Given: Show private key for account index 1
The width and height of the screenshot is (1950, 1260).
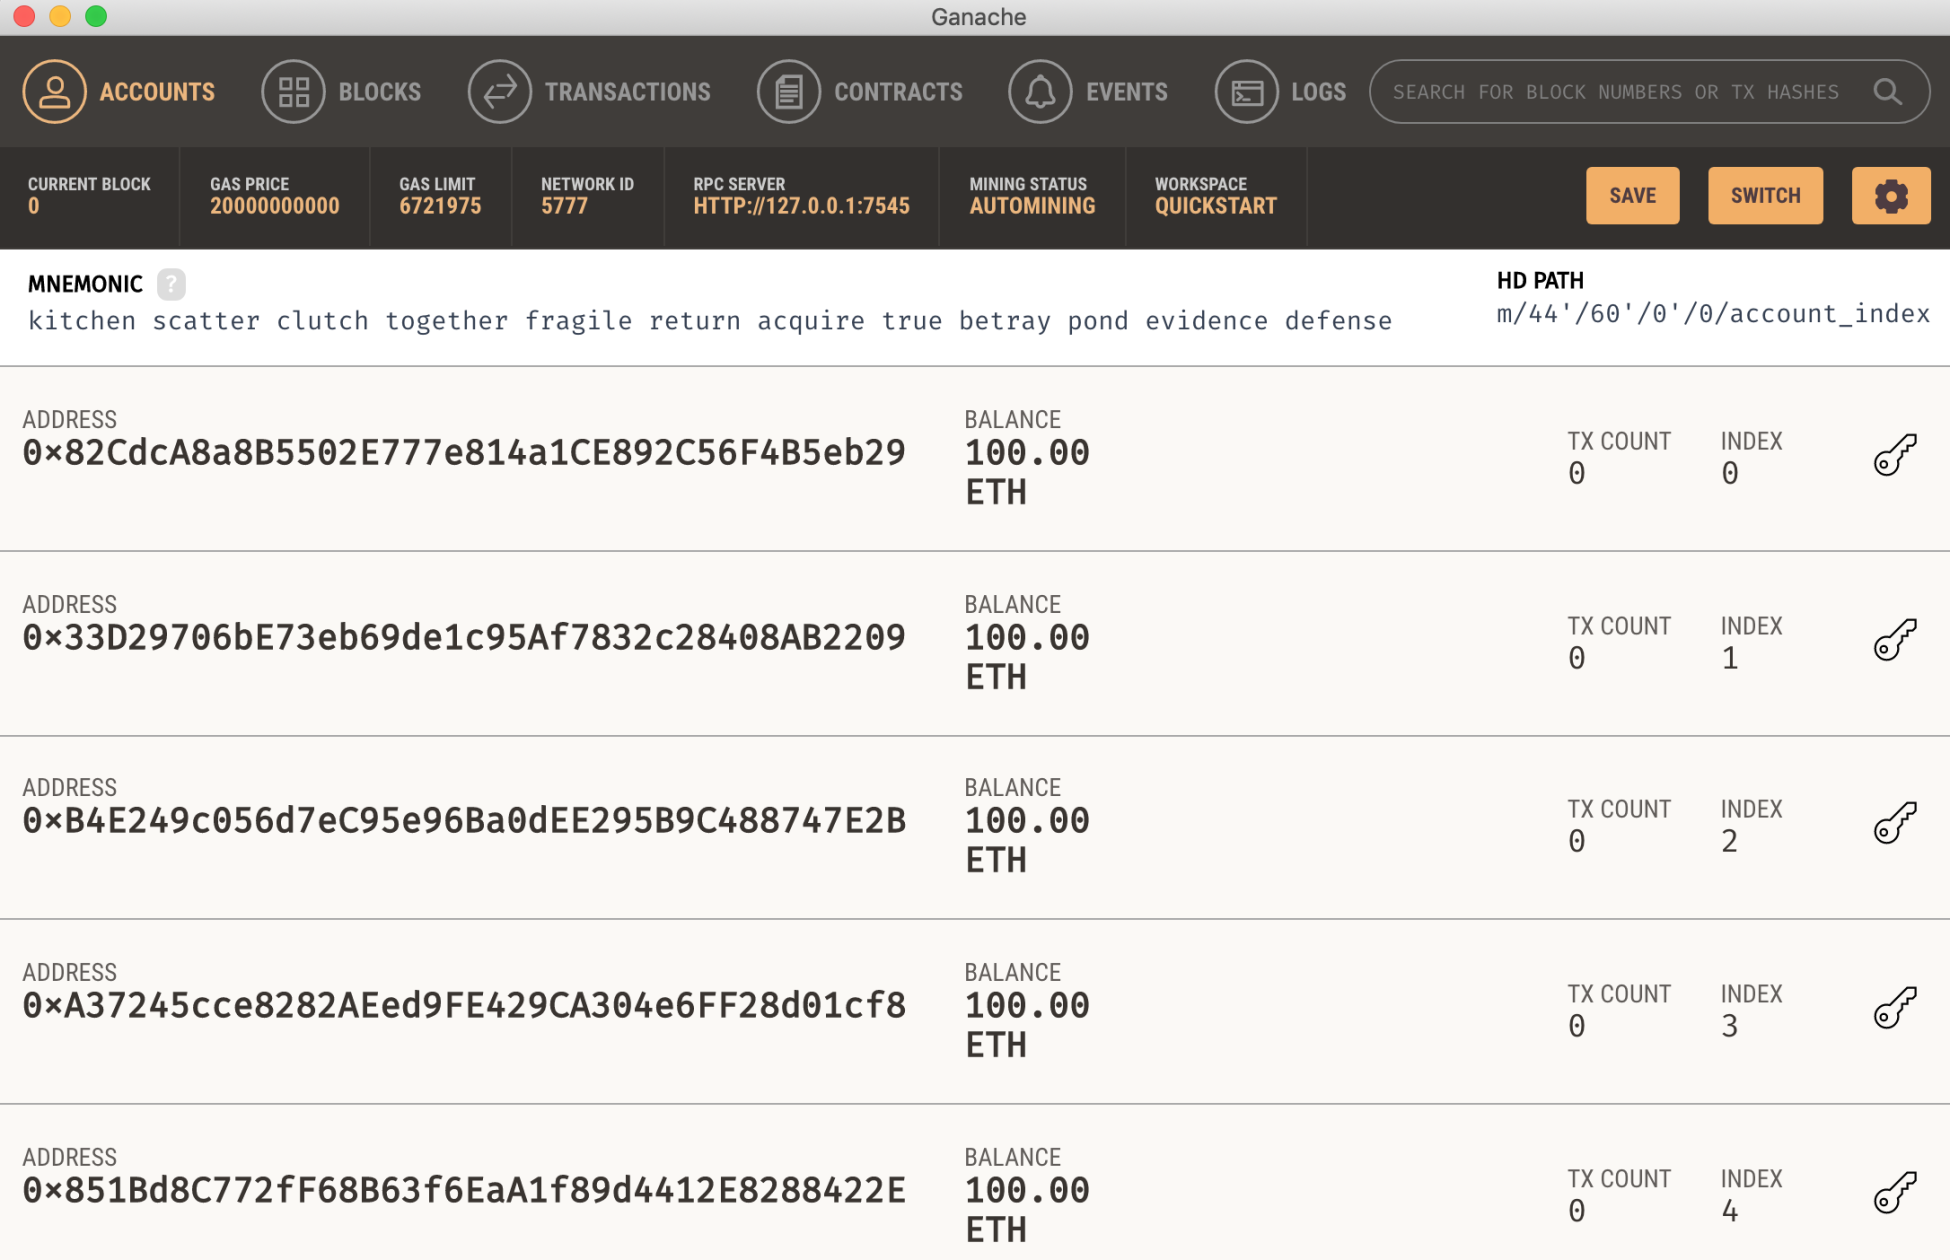Looking at the screenshot, I should coord(1894,640).
